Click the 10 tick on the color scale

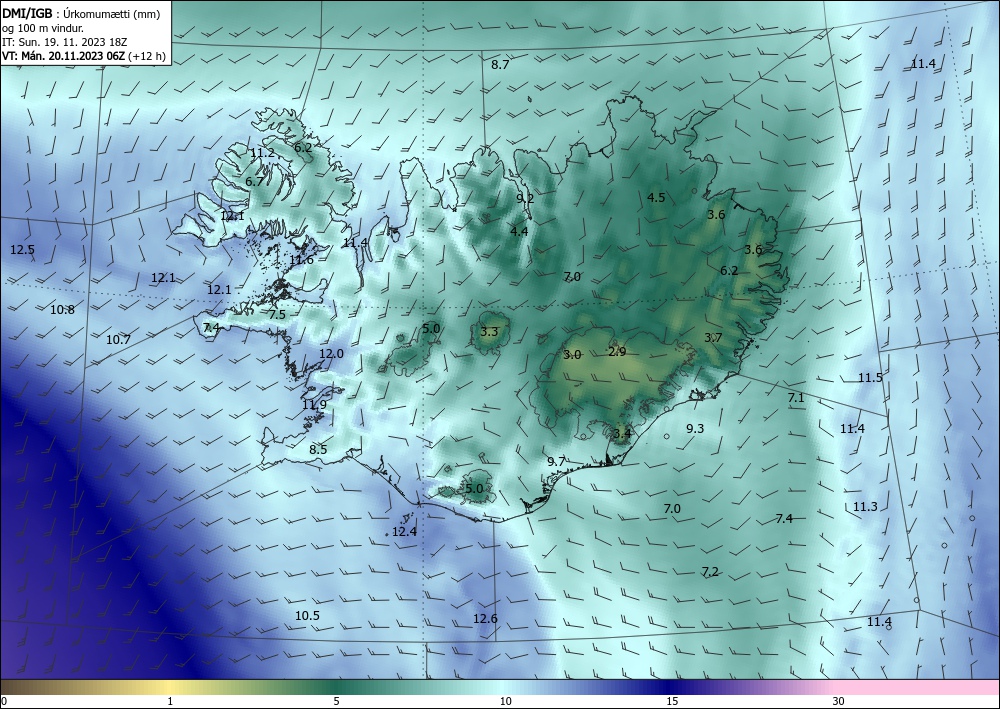coord(506,701)
